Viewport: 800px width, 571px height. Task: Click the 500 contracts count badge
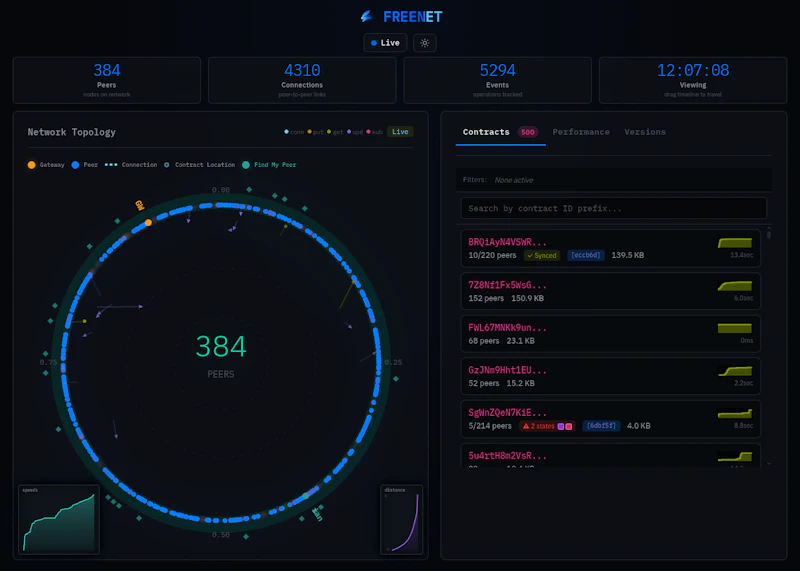click(528, 132)
